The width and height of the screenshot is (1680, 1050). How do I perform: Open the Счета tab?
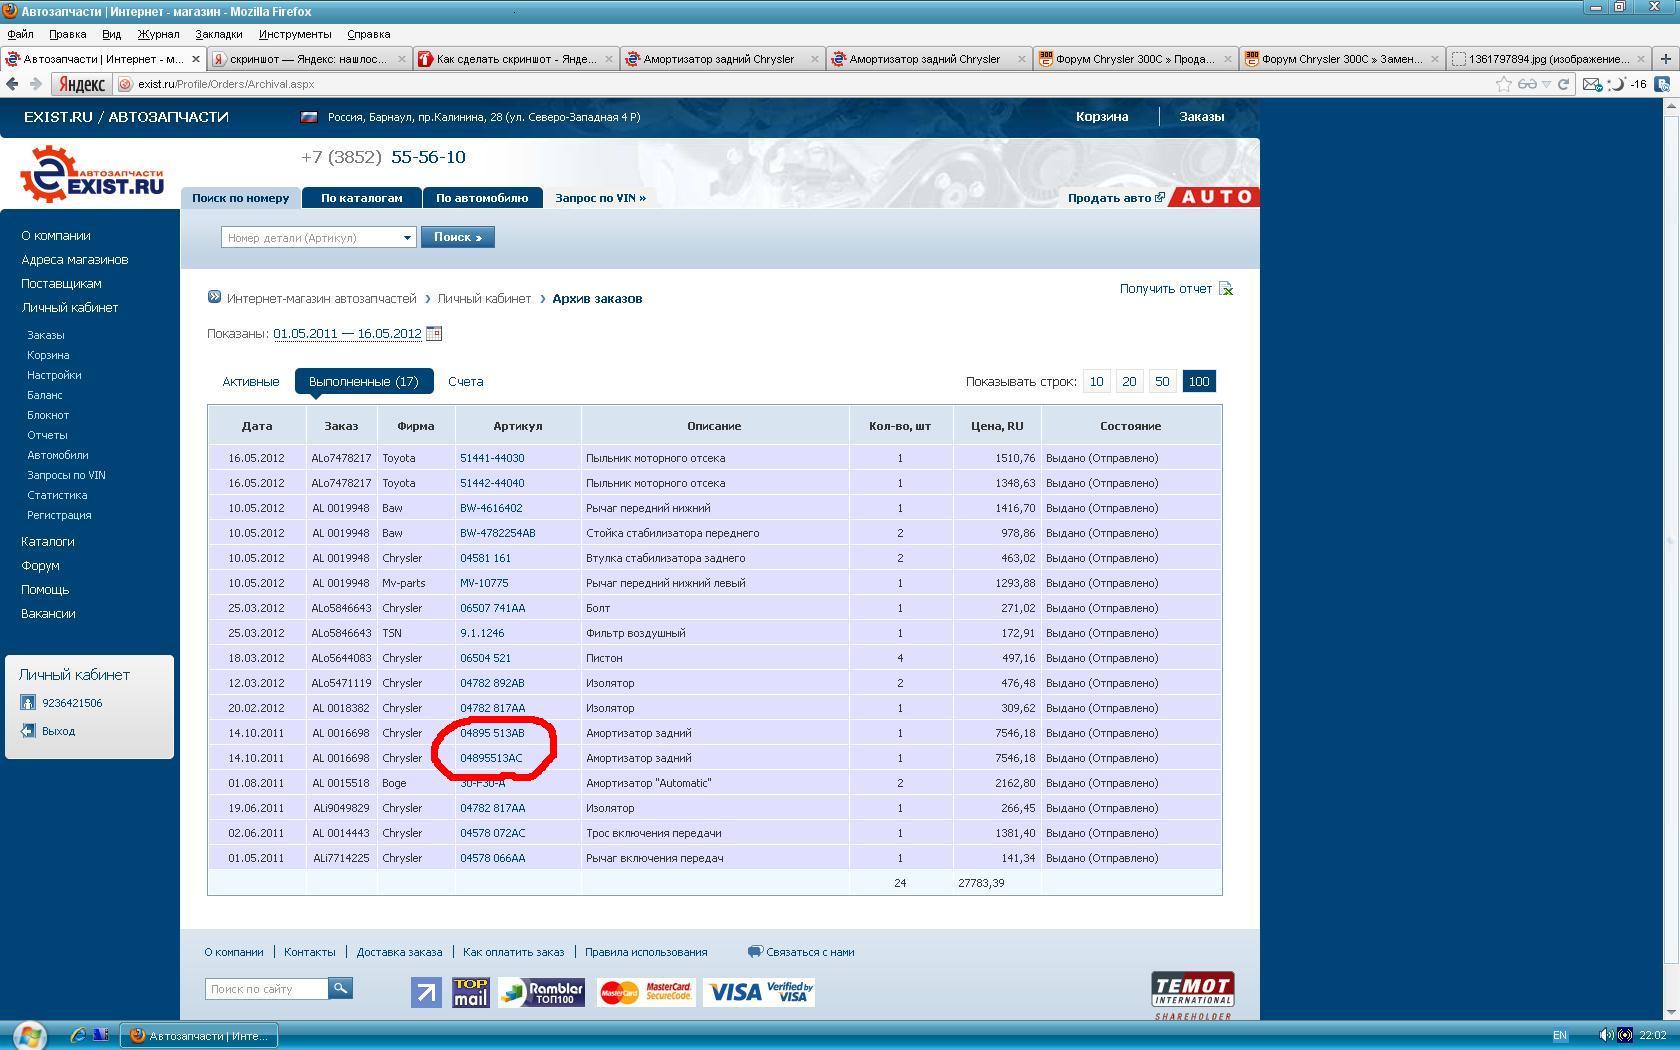point(466,381)
